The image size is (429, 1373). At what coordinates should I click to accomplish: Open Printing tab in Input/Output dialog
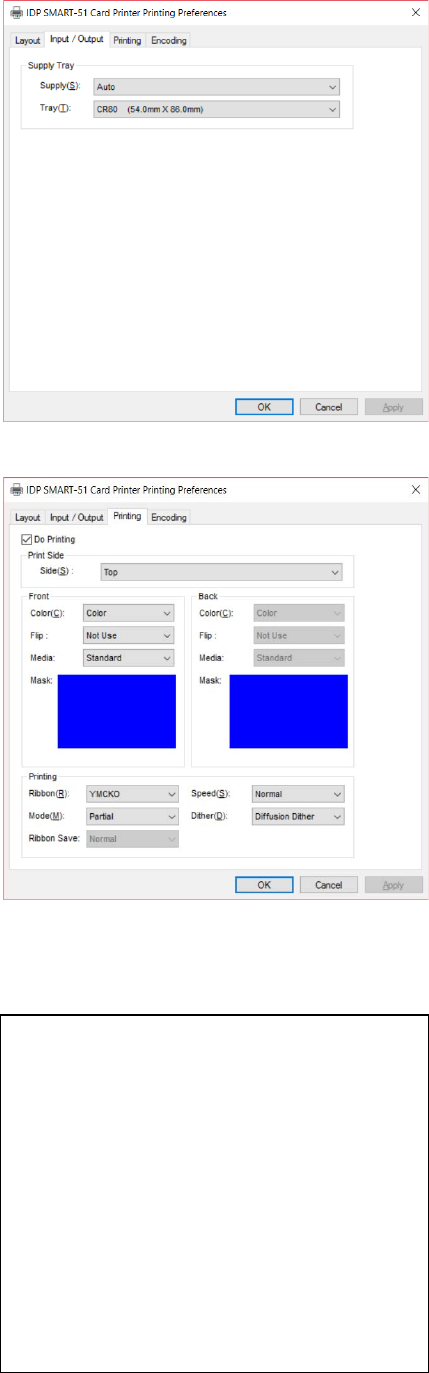click(128, 41)
